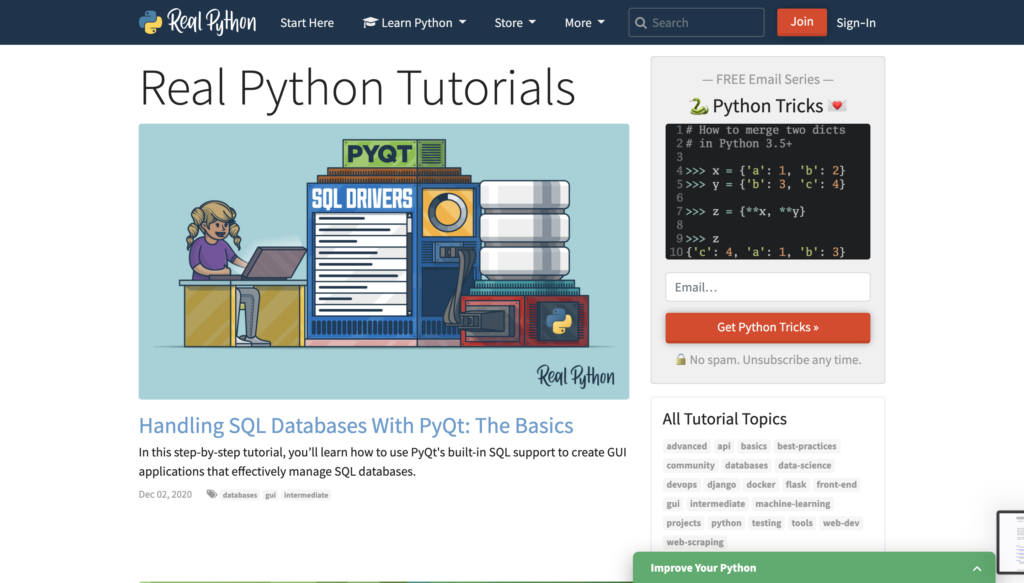Click the Improve Your Python label
This screenshot has height=583, width=1024.
tap(703, 568)
